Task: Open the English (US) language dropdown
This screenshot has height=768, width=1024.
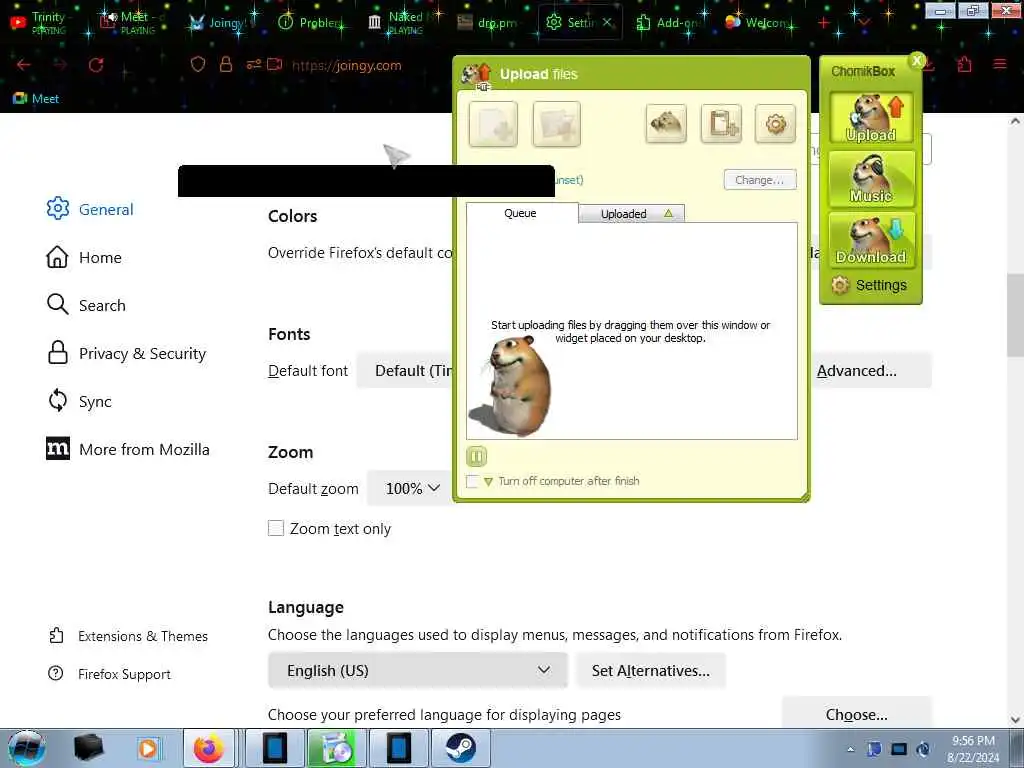Action: tap(418, 671)
